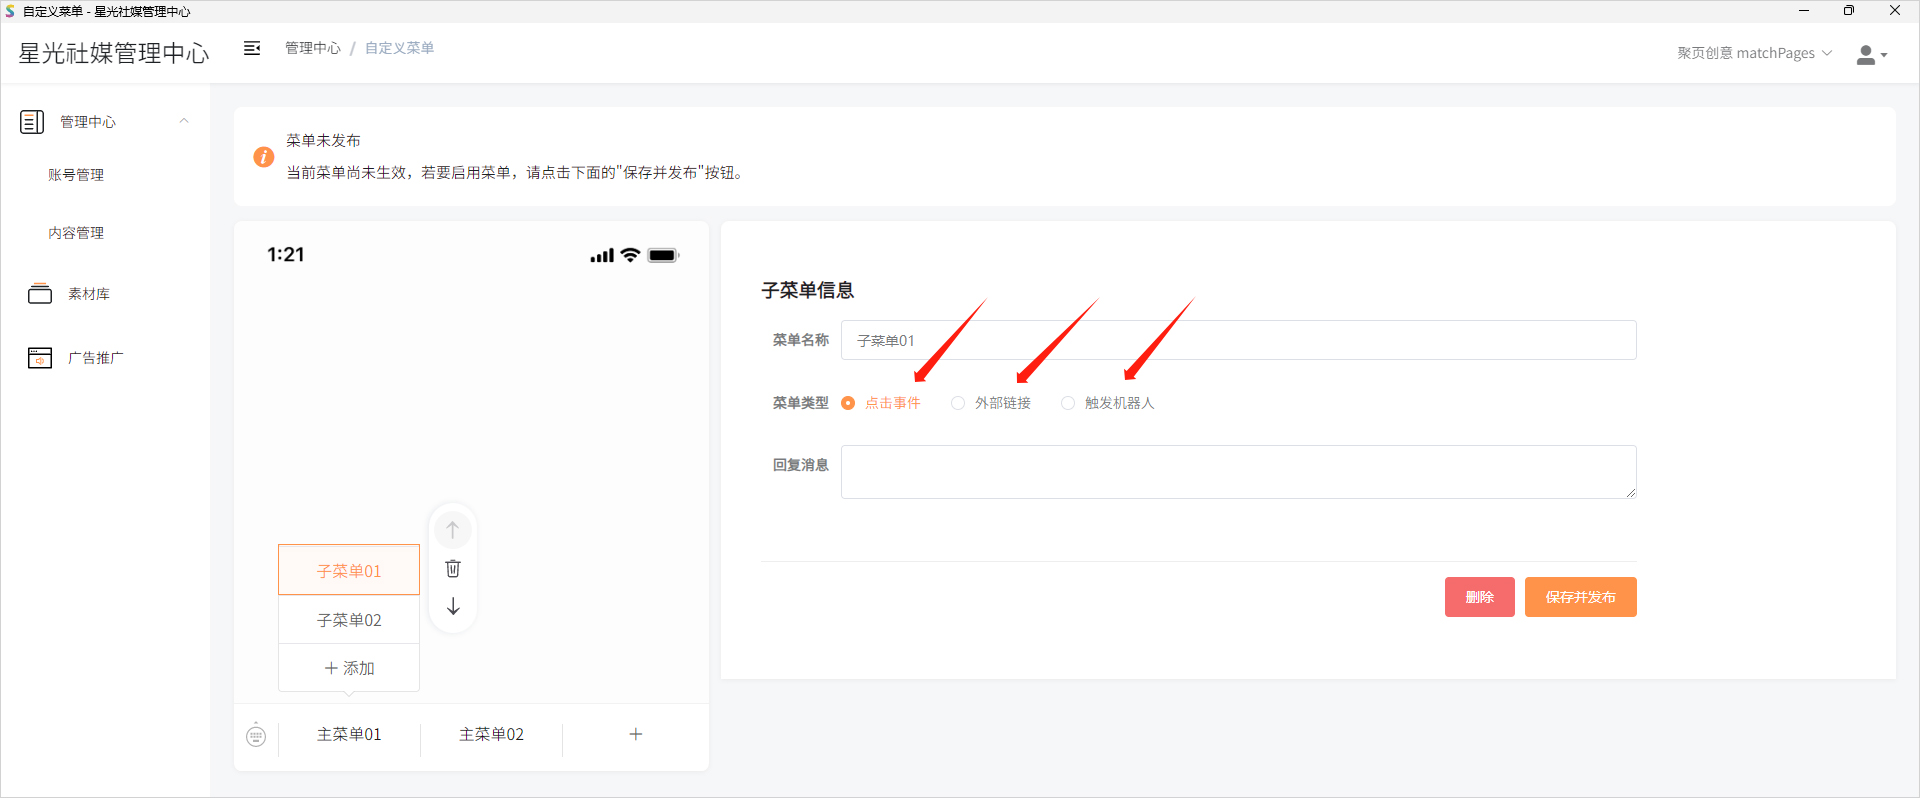This screenshot has width=1920, height=798.
Task: Select the 触发机器人 radio option
Action: [x=1068, y=403]
